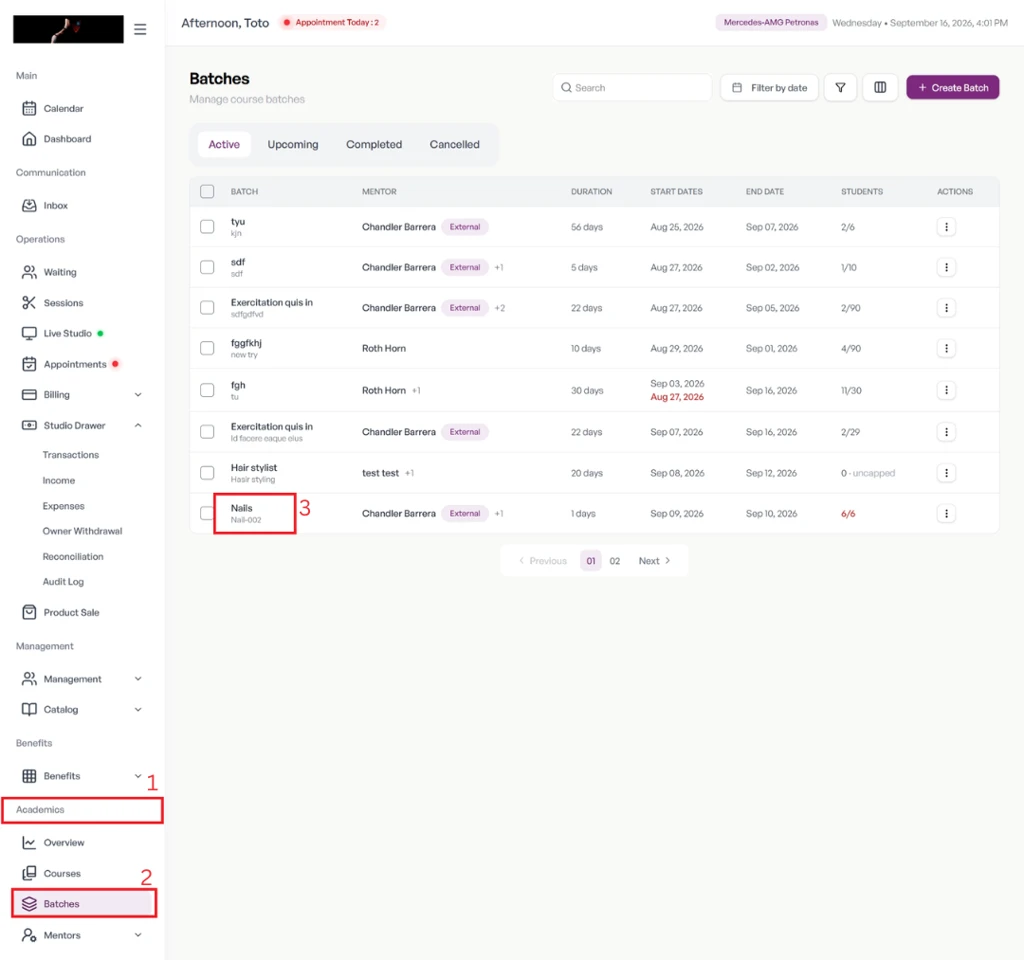Screen dimensions: 1024x960
Task: Click the Create Batch button
Action: [x=952, y=88]
